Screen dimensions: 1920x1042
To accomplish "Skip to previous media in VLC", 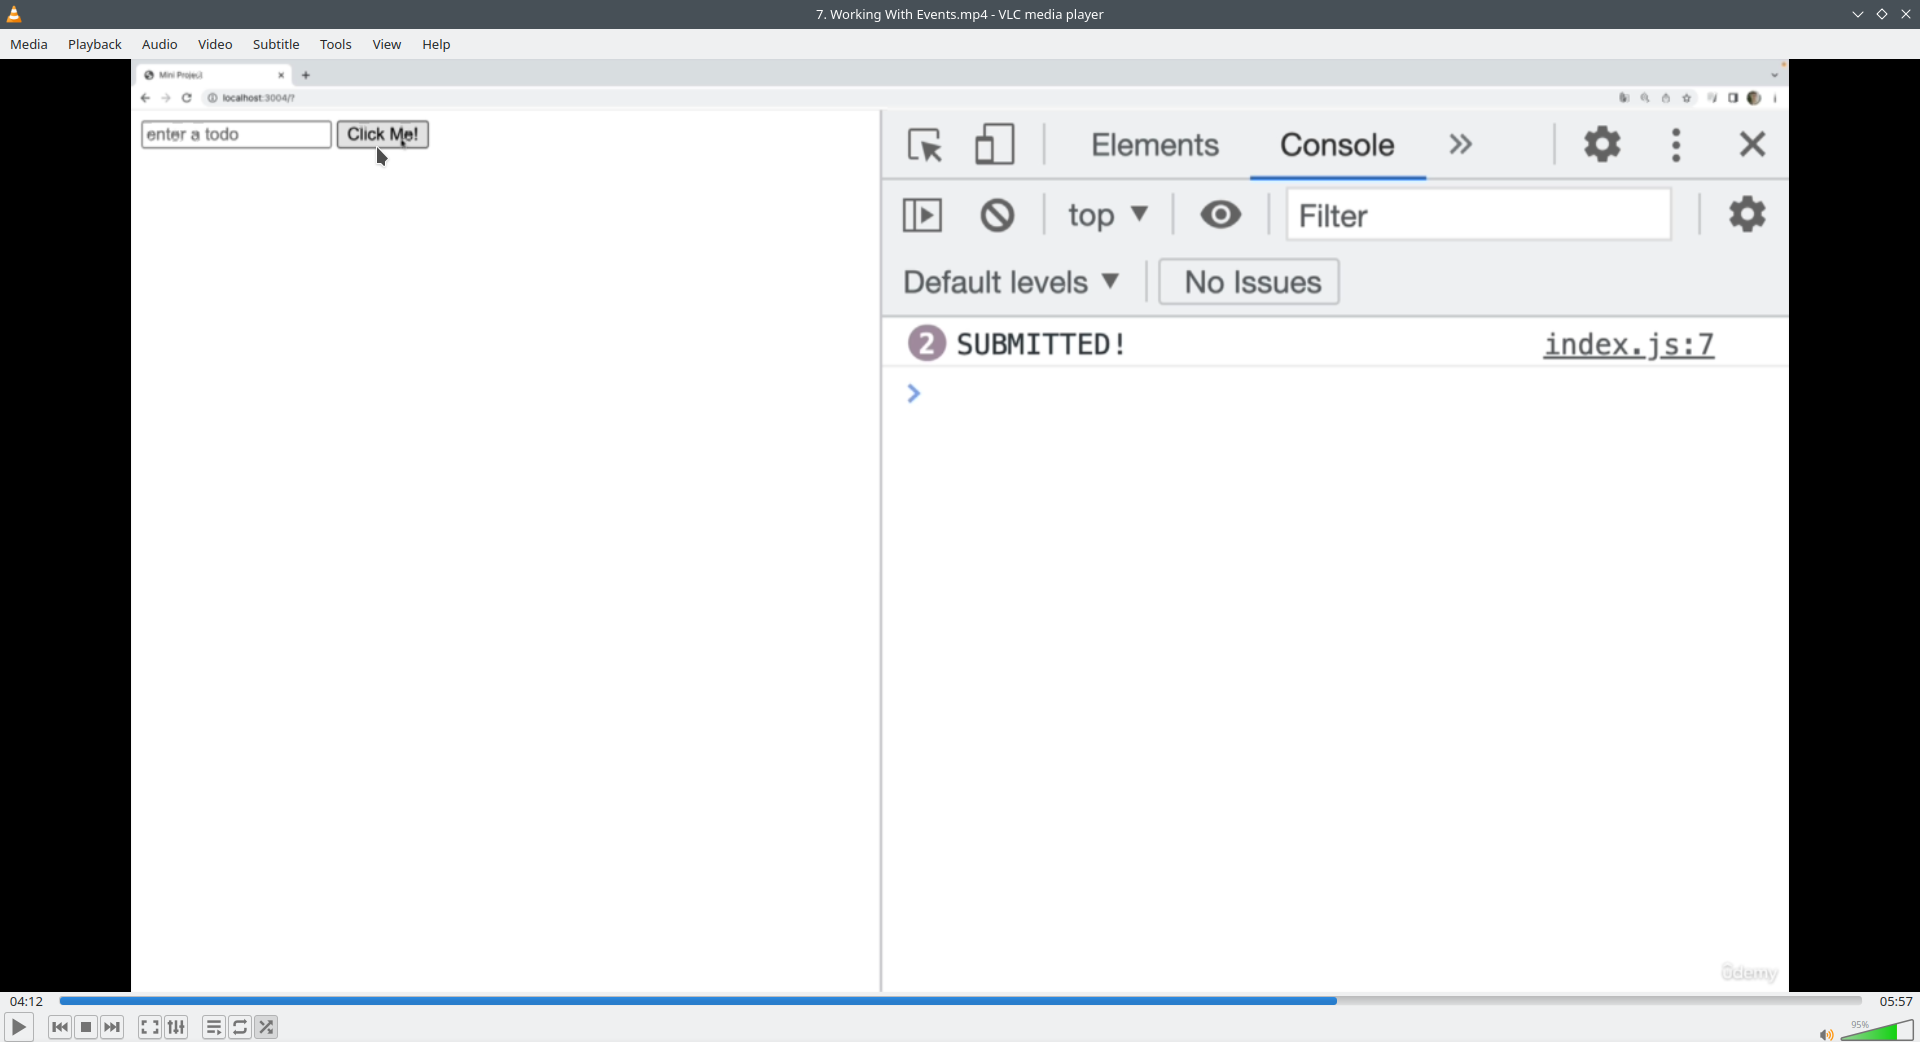I will [60, 1027].
